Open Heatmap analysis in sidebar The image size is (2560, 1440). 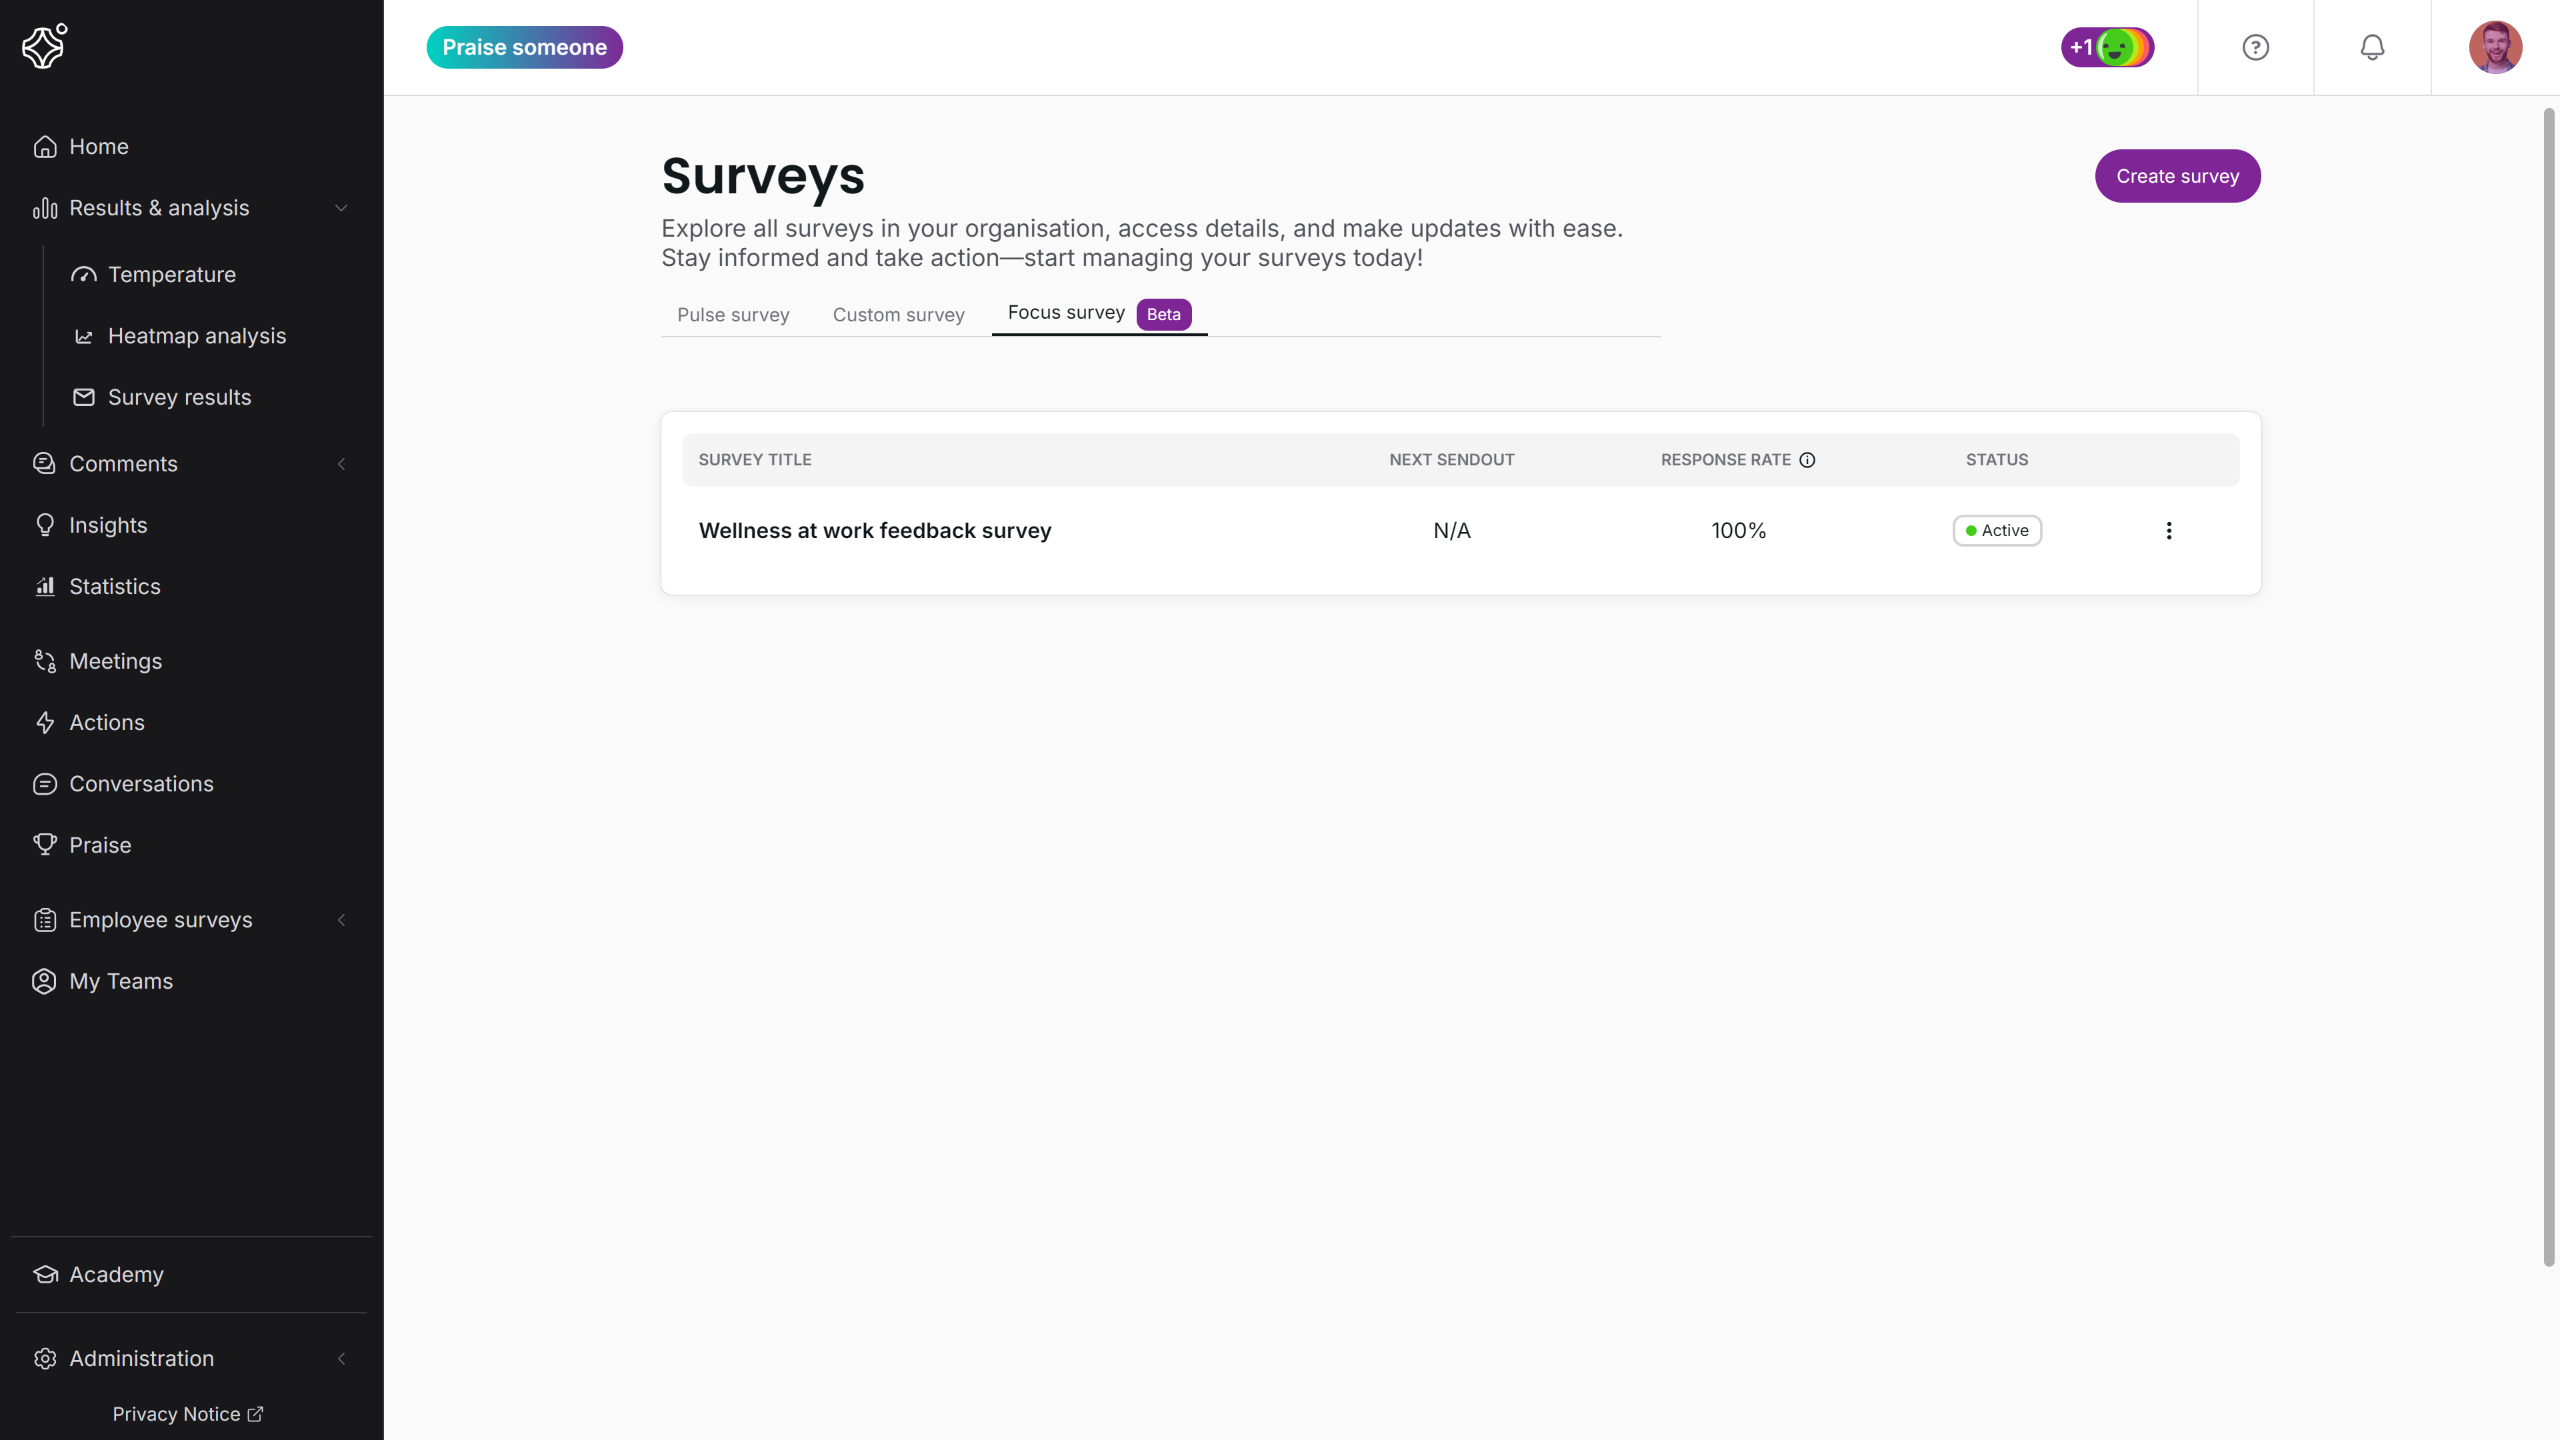point(196,336)
